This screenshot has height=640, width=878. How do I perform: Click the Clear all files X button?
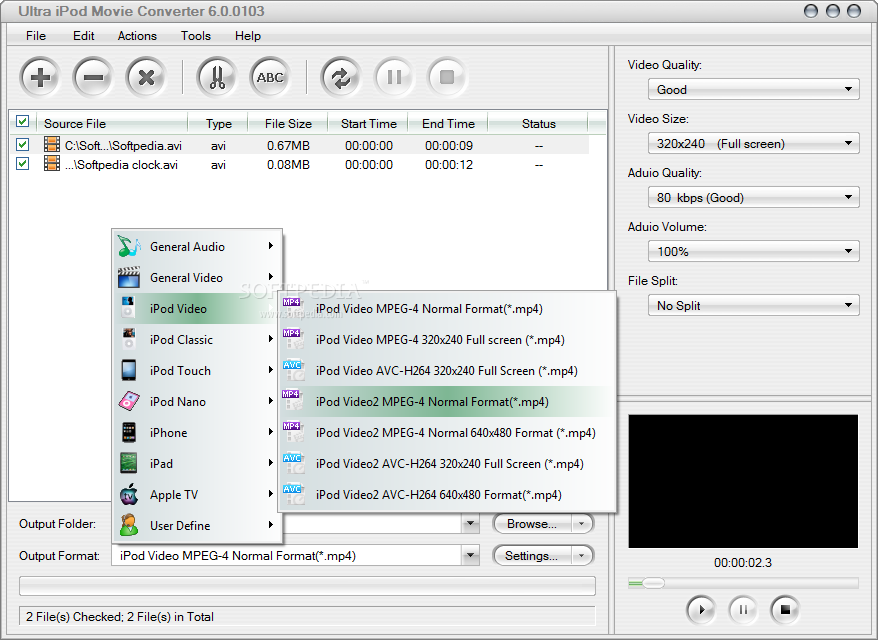[x=146, y=77]
